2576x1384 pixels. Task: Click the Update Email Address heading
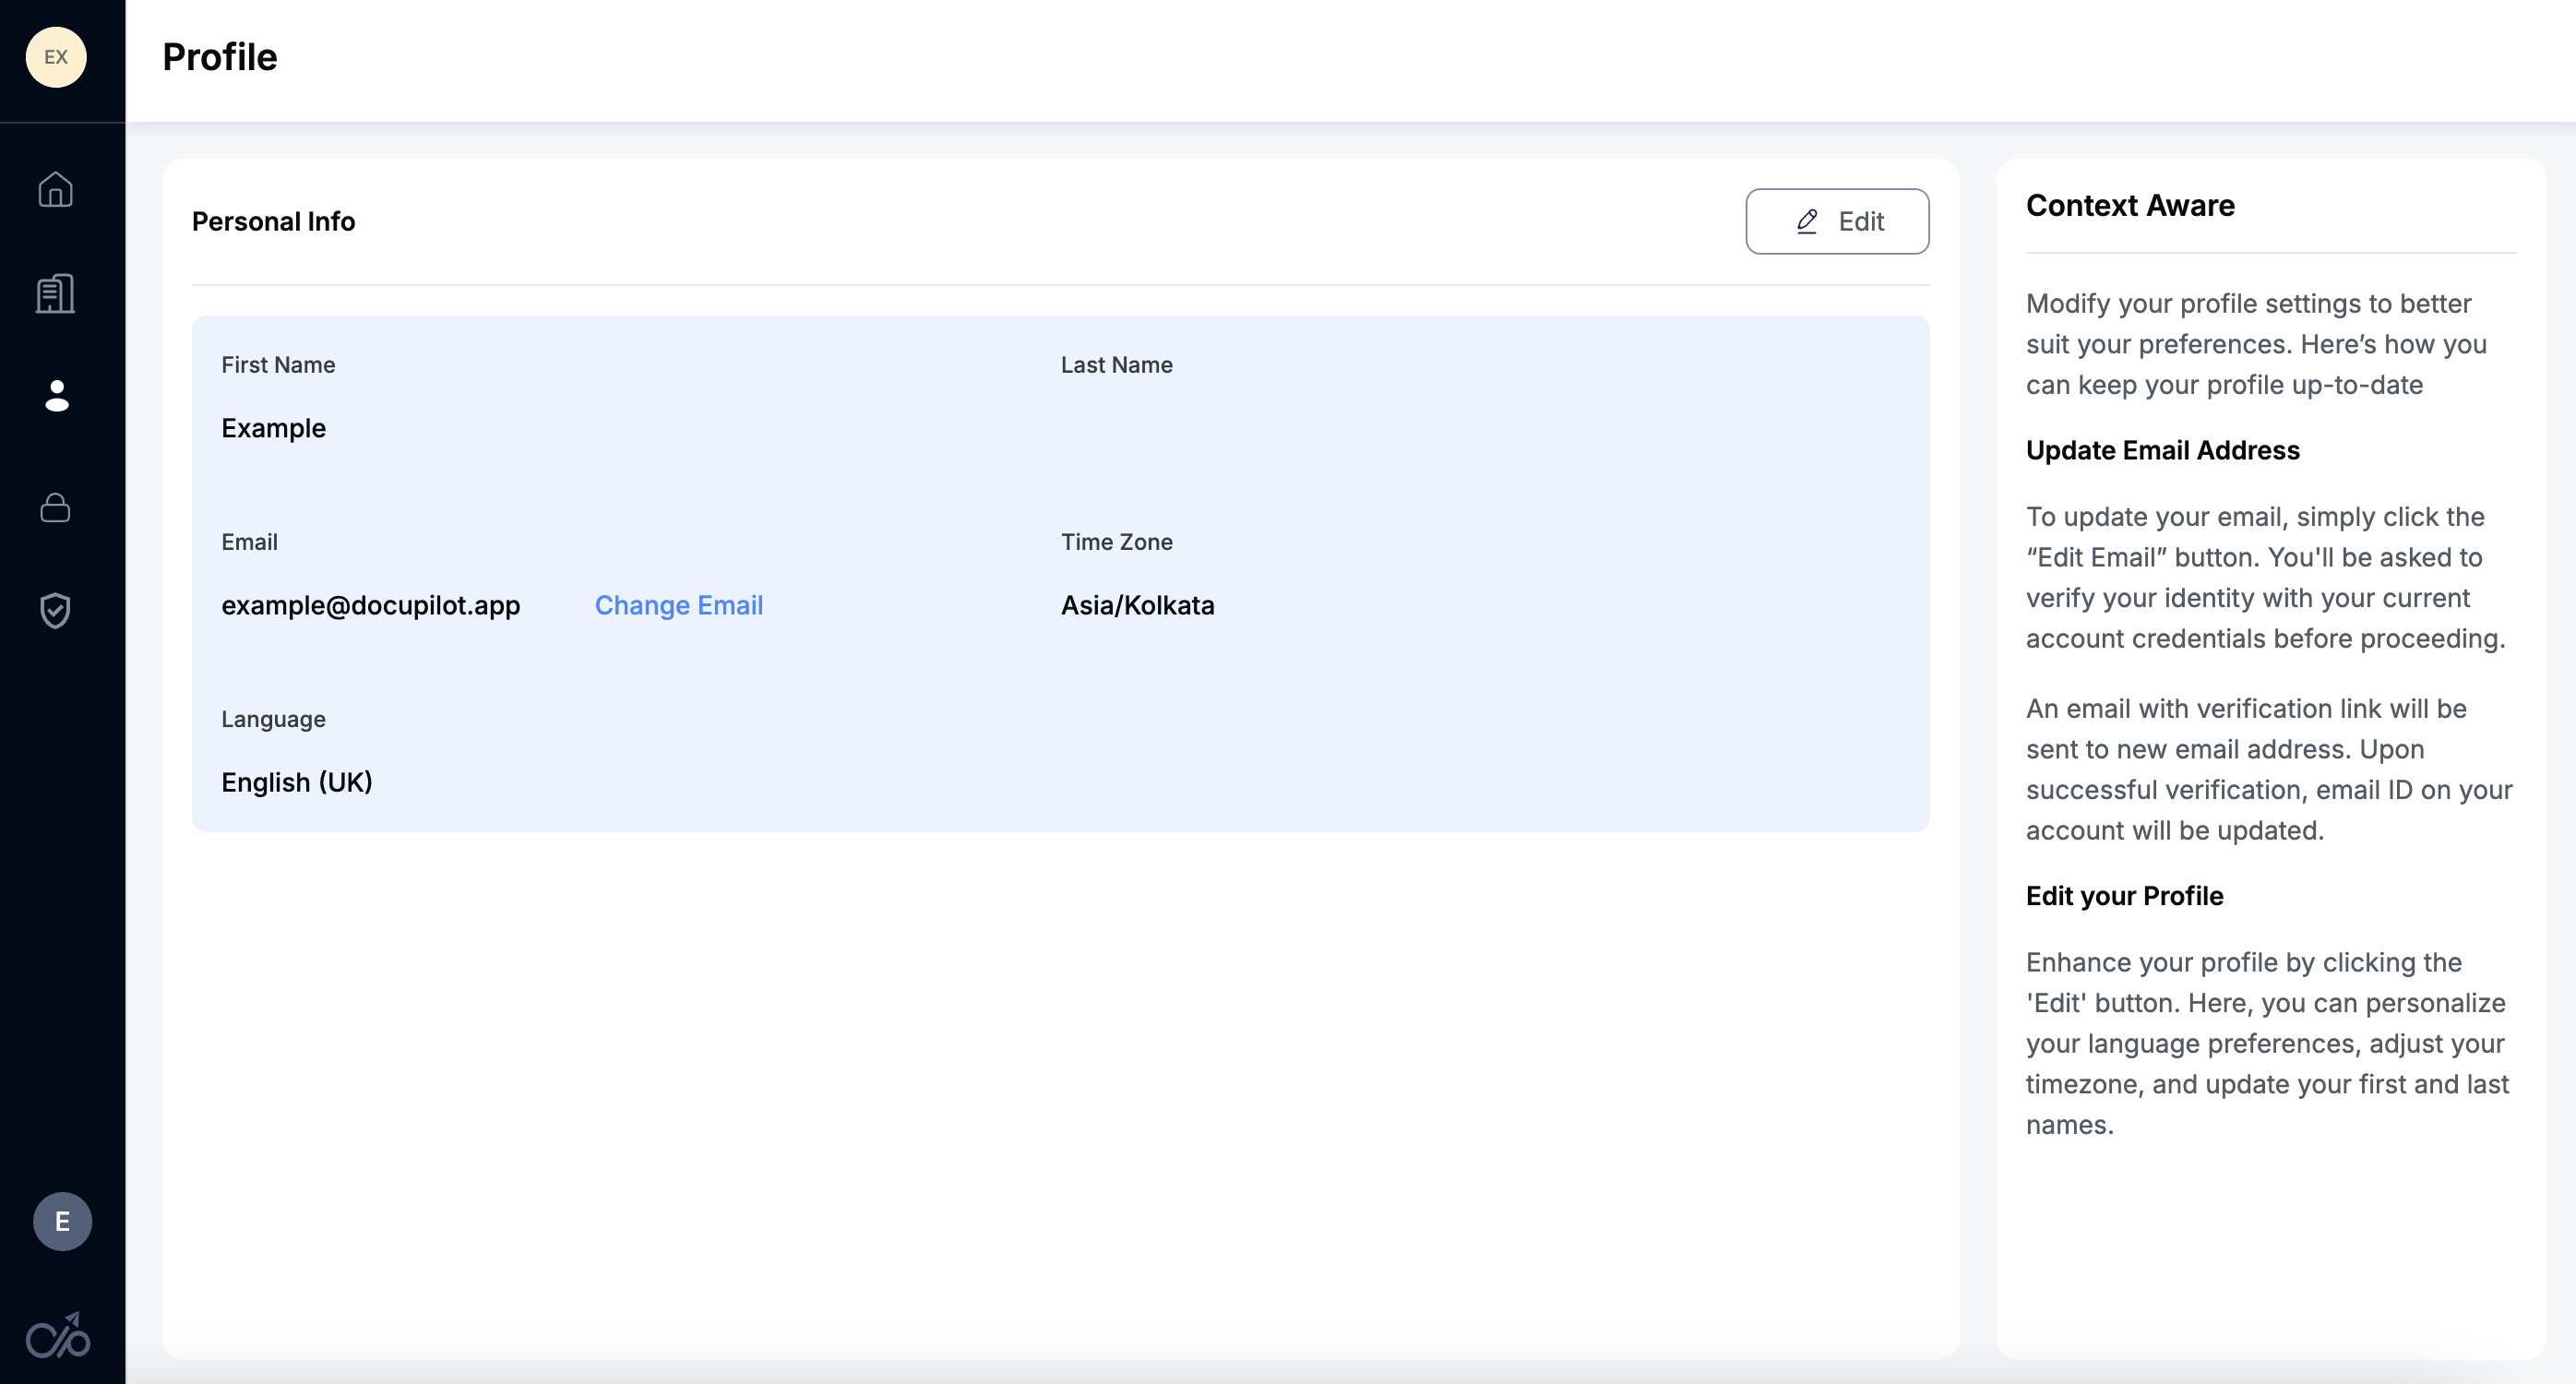coord(2162,450)
